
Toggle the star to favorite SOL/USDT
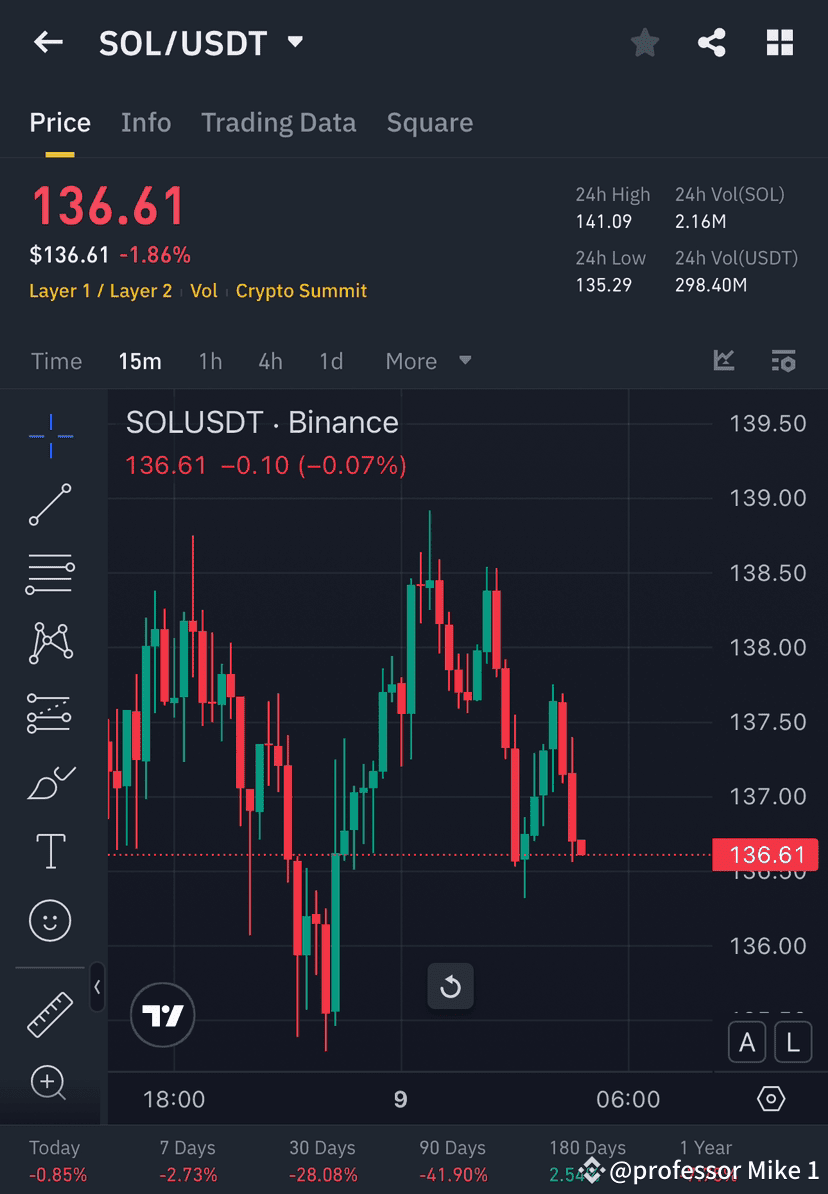pos(644,42)
